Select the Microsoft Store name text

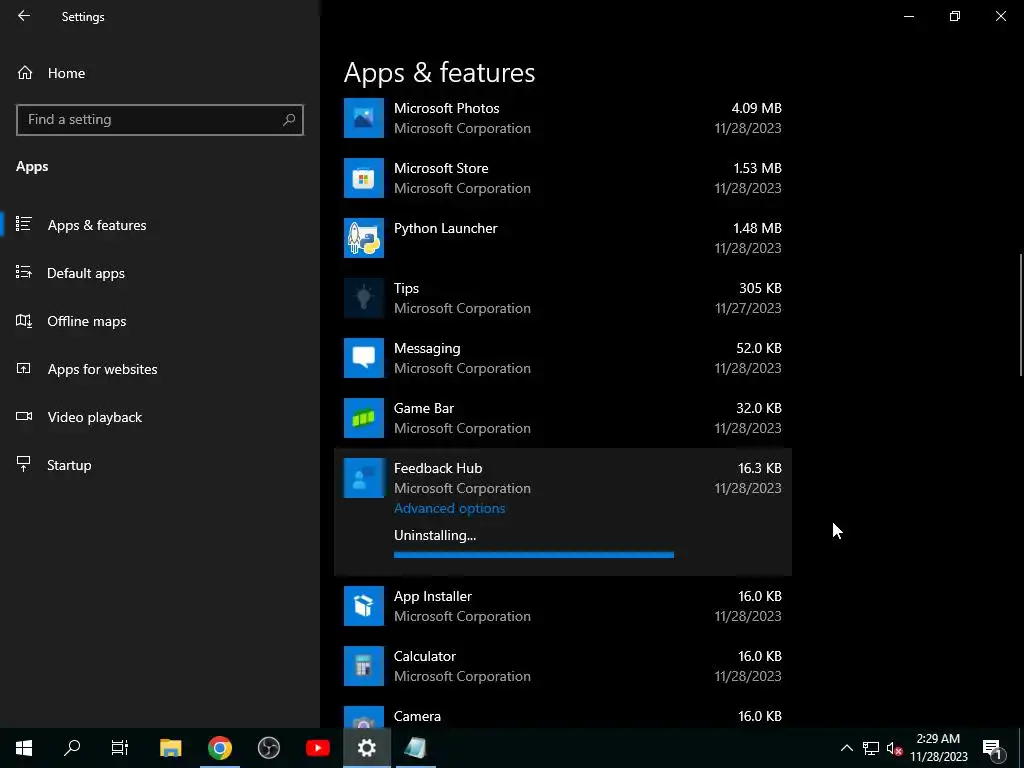[441, 168]
